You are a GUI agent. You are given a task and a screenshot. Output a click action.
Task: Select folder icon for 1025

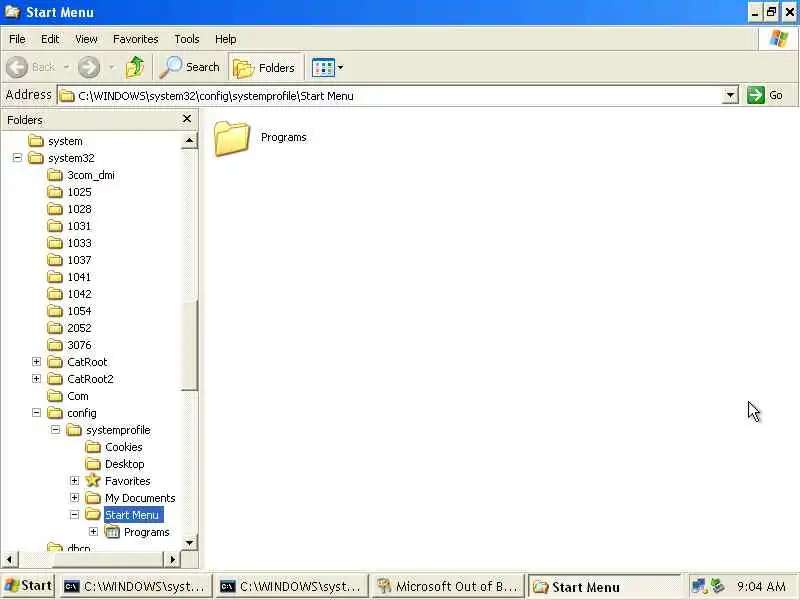[55, 192]
